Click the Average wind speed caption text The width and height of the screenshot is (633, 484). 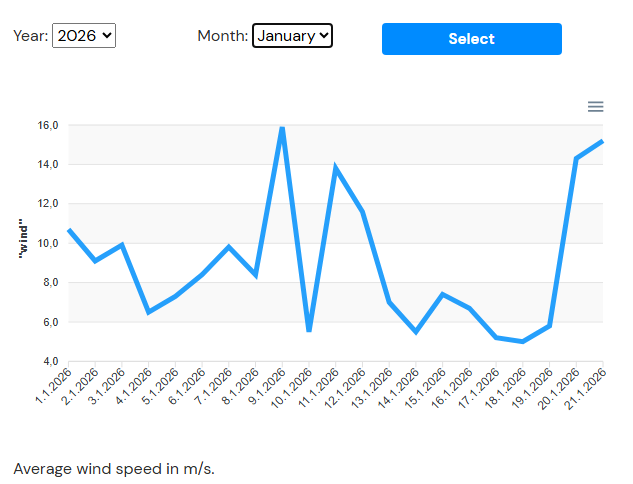(x=114, y=468)
